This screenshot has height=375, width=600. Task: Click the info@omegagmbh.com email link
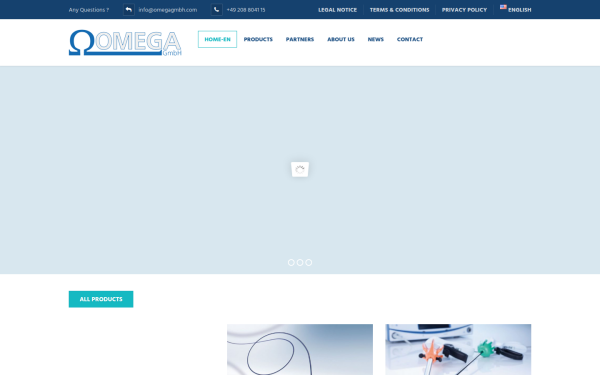[168, 10]
